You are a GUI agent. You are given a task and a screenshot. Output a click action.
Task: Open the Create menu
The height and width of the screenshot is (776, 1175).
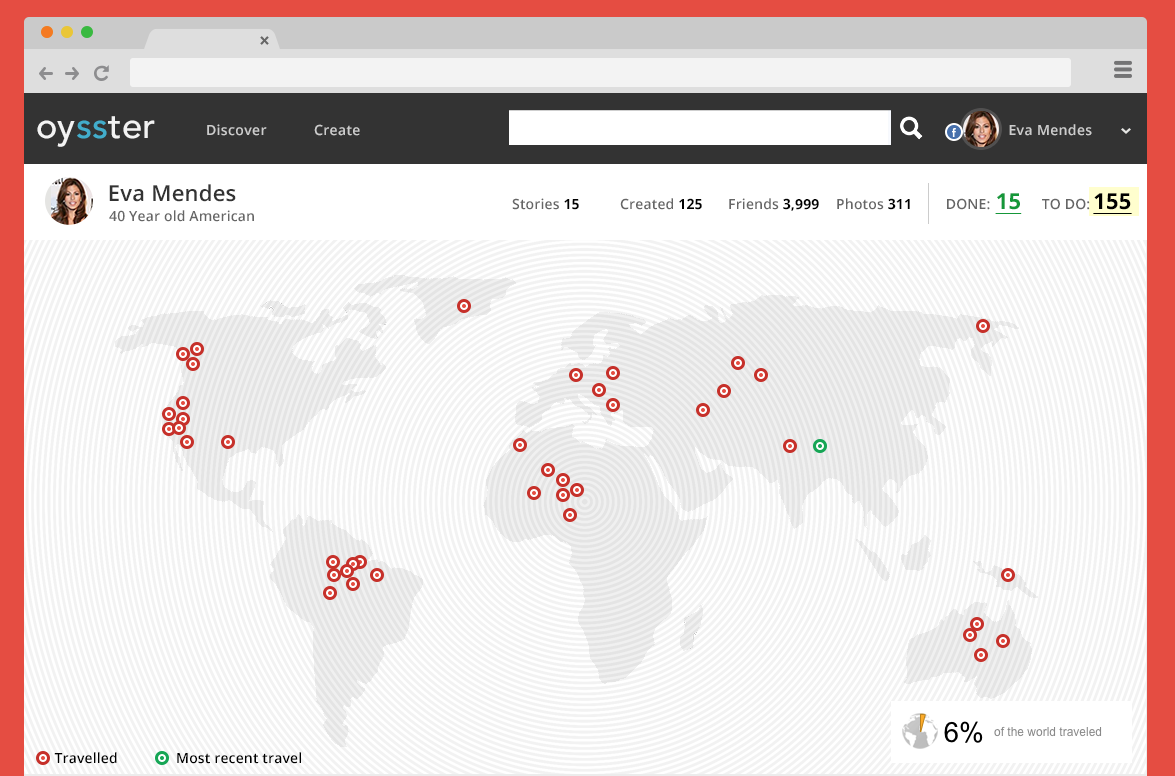tap(337, 130)
